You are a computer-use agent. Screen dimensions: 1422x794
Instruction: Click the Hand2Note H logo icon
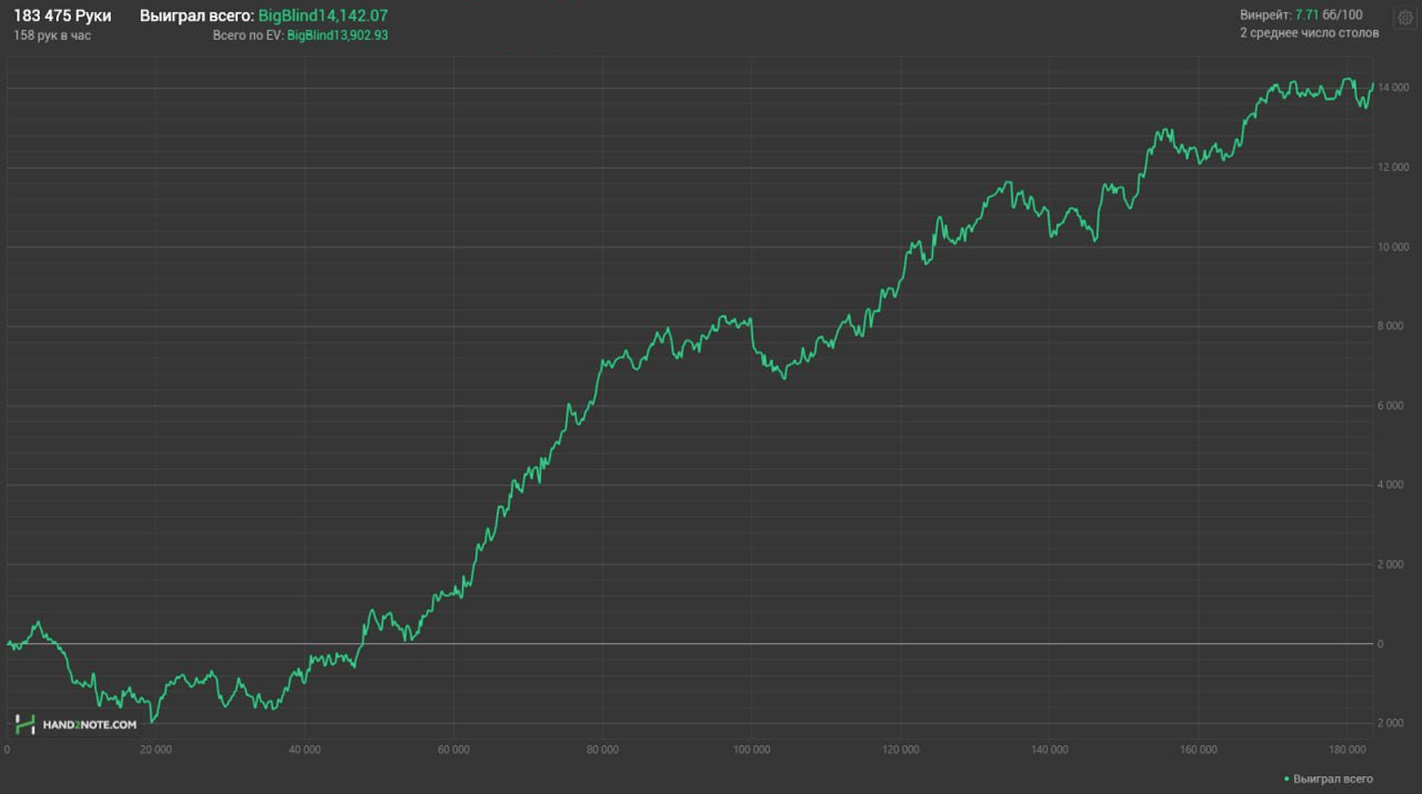pyautogui.click(x=25, y=724)
